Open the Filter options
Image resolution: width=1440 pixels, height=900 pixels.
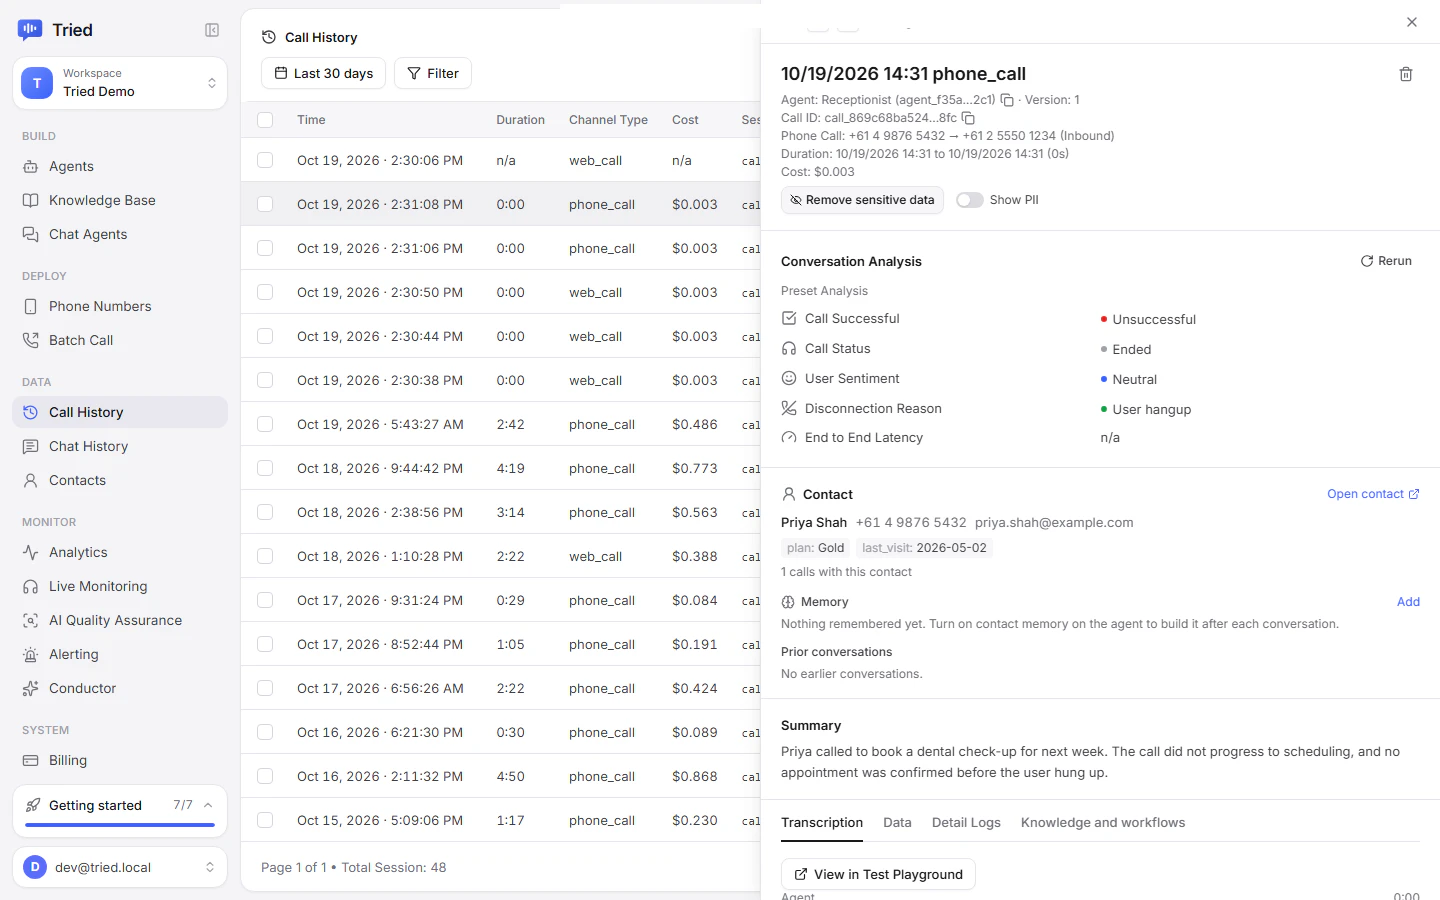click(x=433, y=73)
